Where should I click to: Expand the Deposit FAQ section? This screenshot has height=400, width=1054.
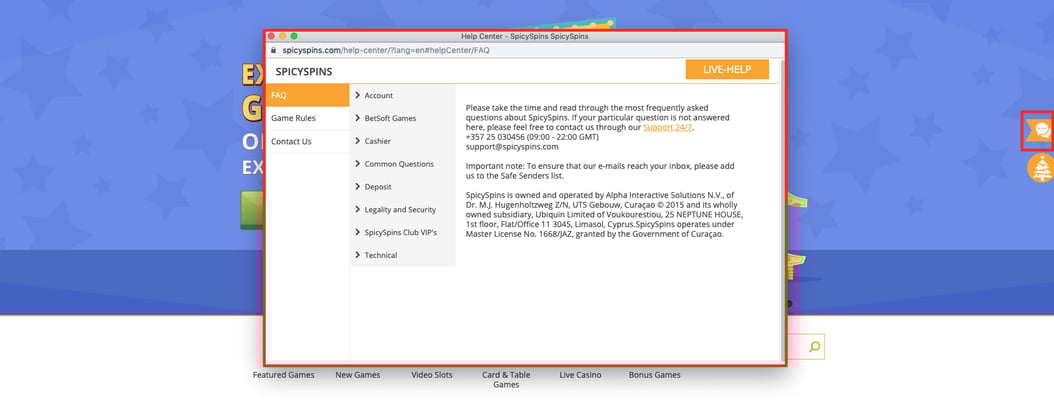click(x=403, y=187)
